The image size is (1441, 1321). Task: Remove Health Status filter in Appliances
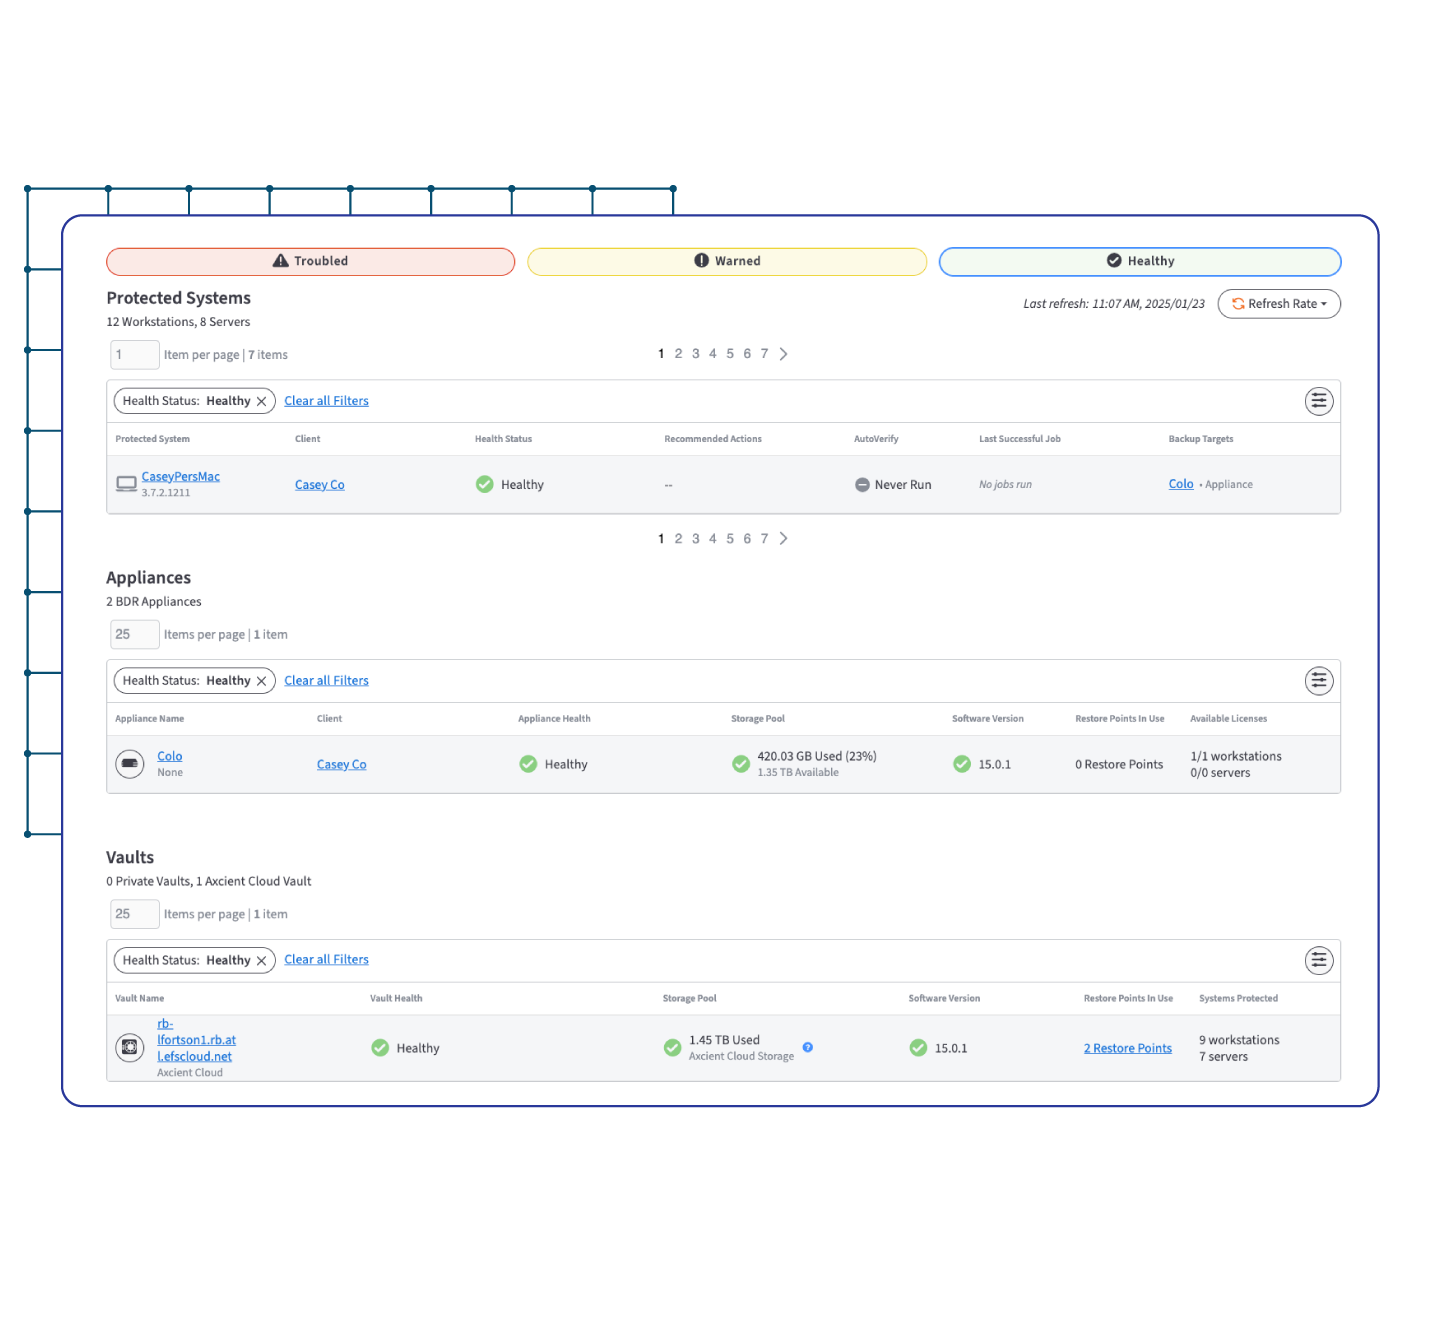pyautogui.click(x=262, y=681)
